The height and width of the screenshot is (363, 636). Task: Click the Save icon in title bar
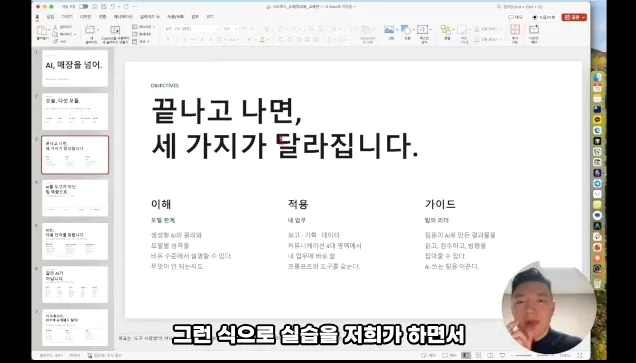[x=104, y=6]
